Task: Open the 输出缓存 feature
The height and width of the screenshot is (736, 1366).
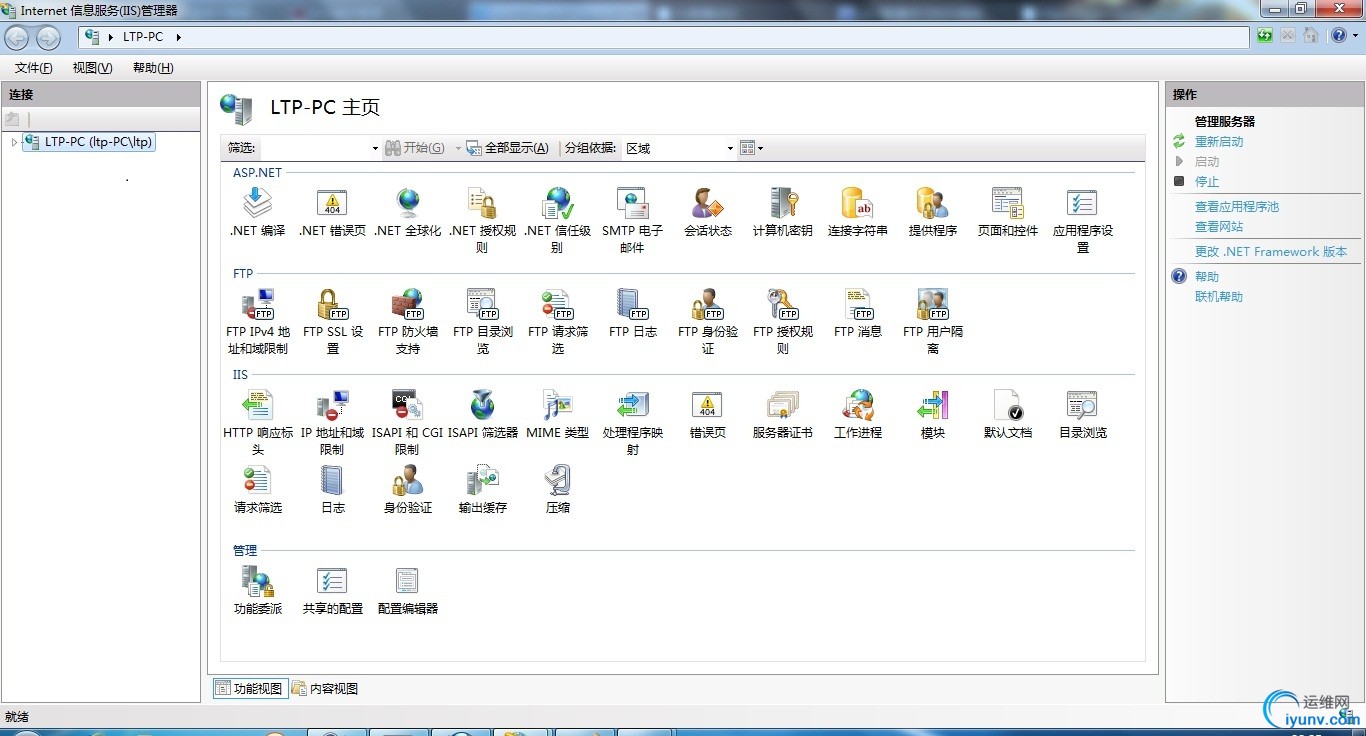Action: [482, 490]
